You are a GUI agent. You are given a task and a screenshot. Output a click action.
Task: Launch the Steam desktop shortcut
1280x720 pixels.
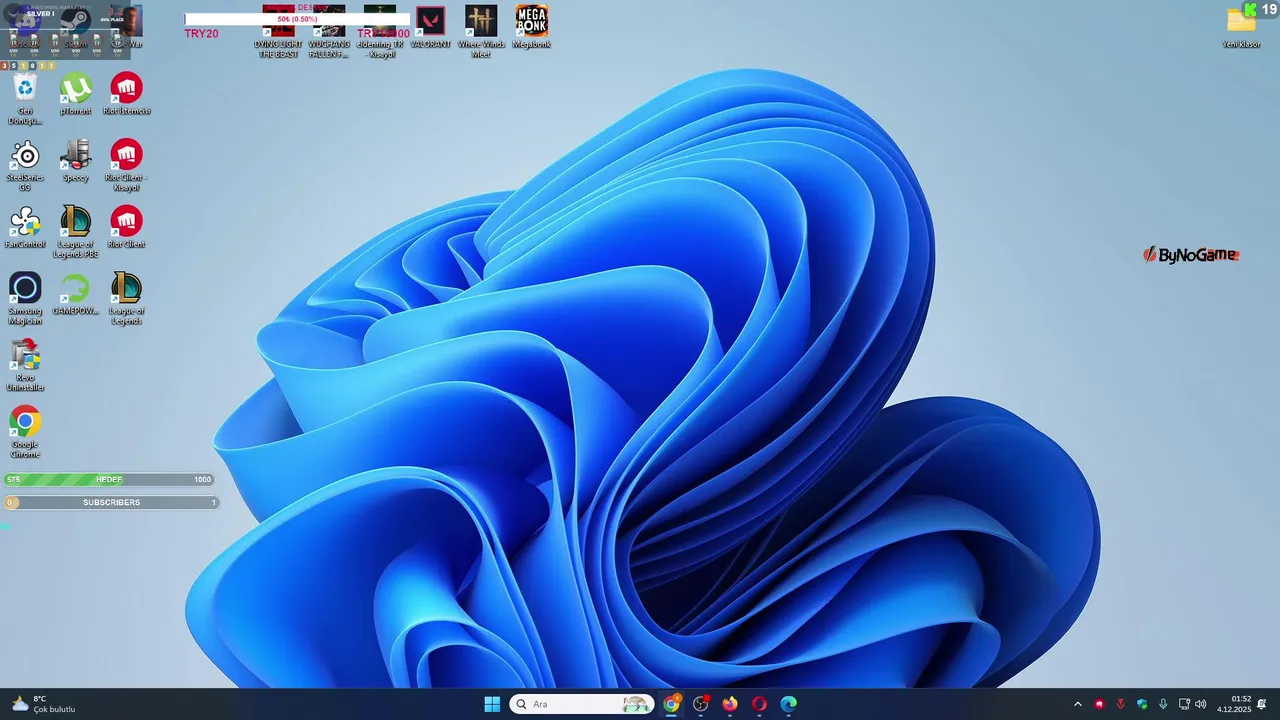[75, 27]
